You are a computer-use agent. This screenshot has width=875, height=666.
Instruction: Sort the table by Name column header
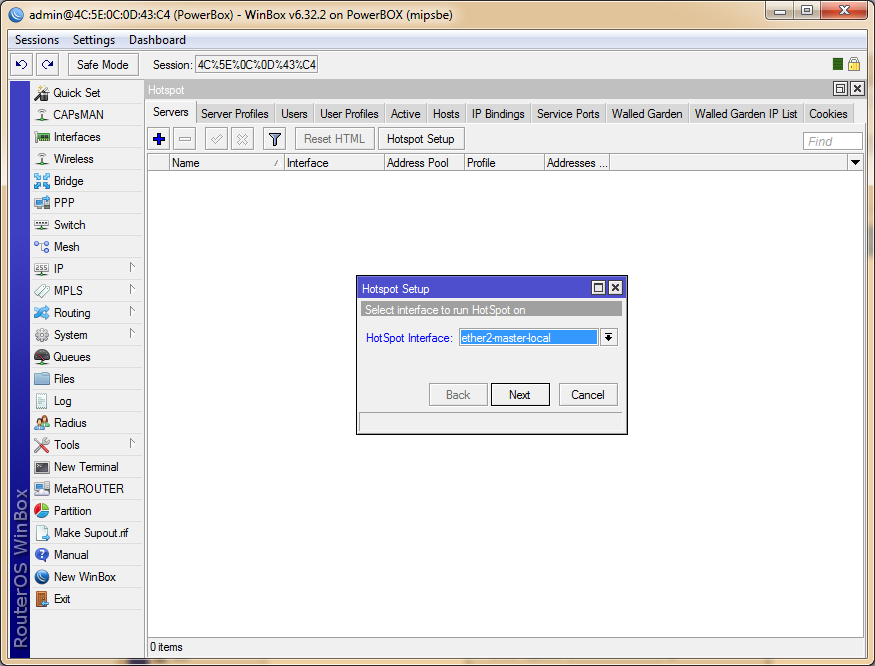[225, 163]
